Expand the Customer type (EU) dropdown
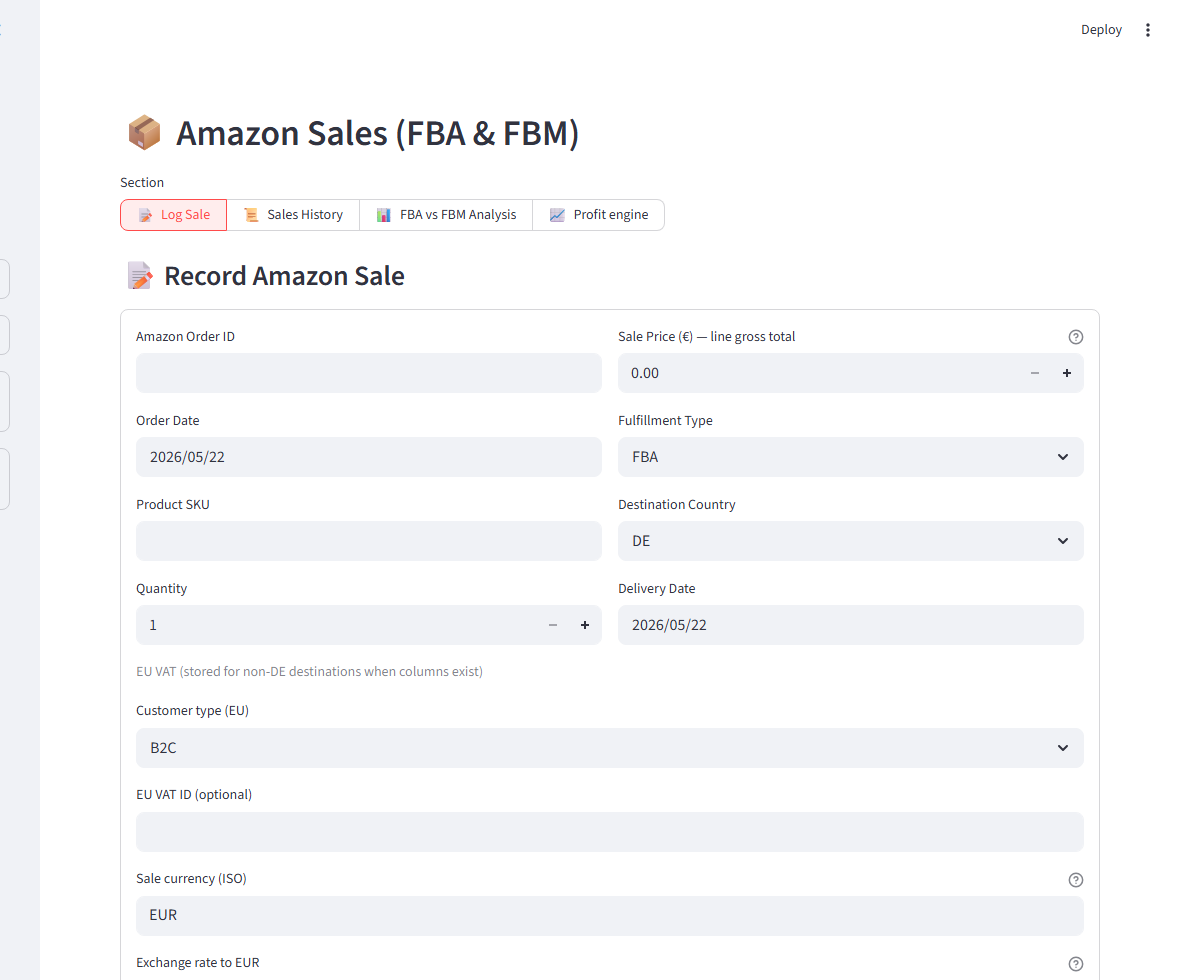Image resolution: width=1180 pixels, height=980 pixels. (610, 748)
